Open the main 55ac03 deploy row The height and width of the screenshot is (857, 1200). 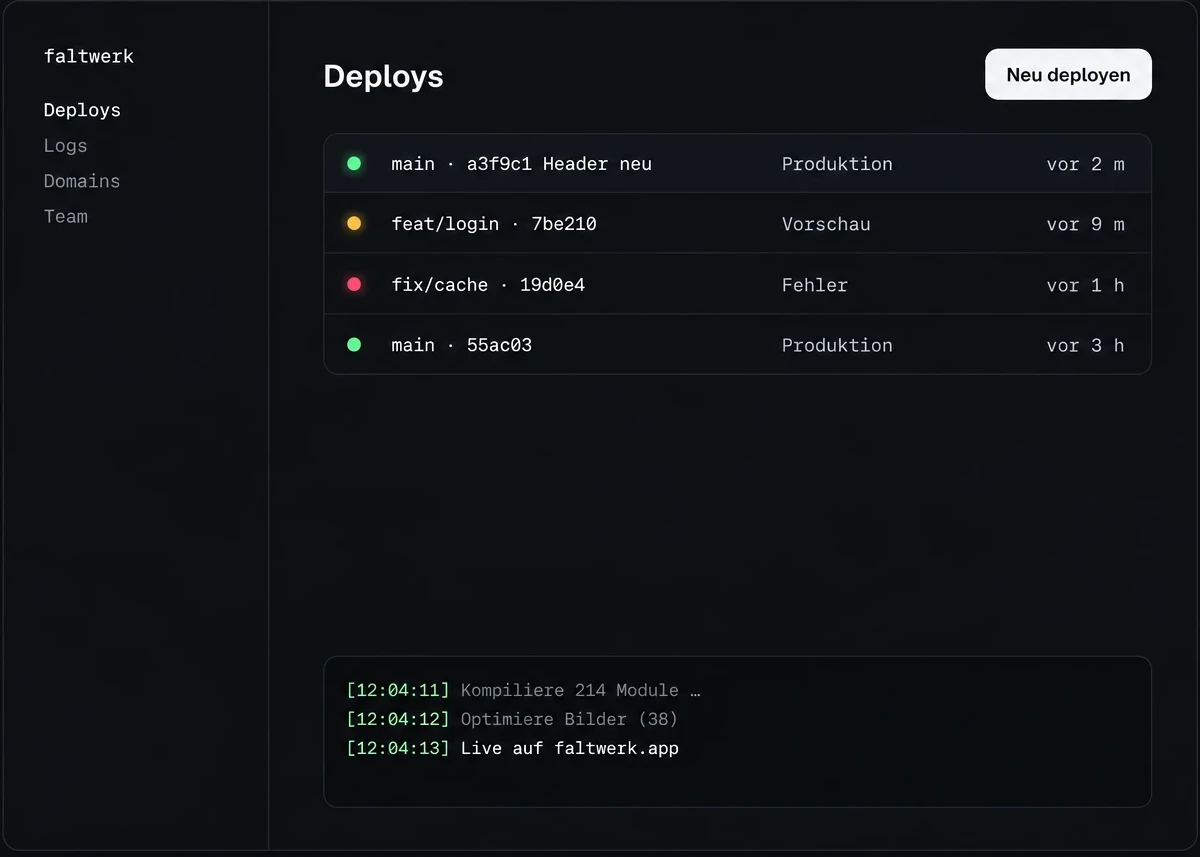point(737,345)
